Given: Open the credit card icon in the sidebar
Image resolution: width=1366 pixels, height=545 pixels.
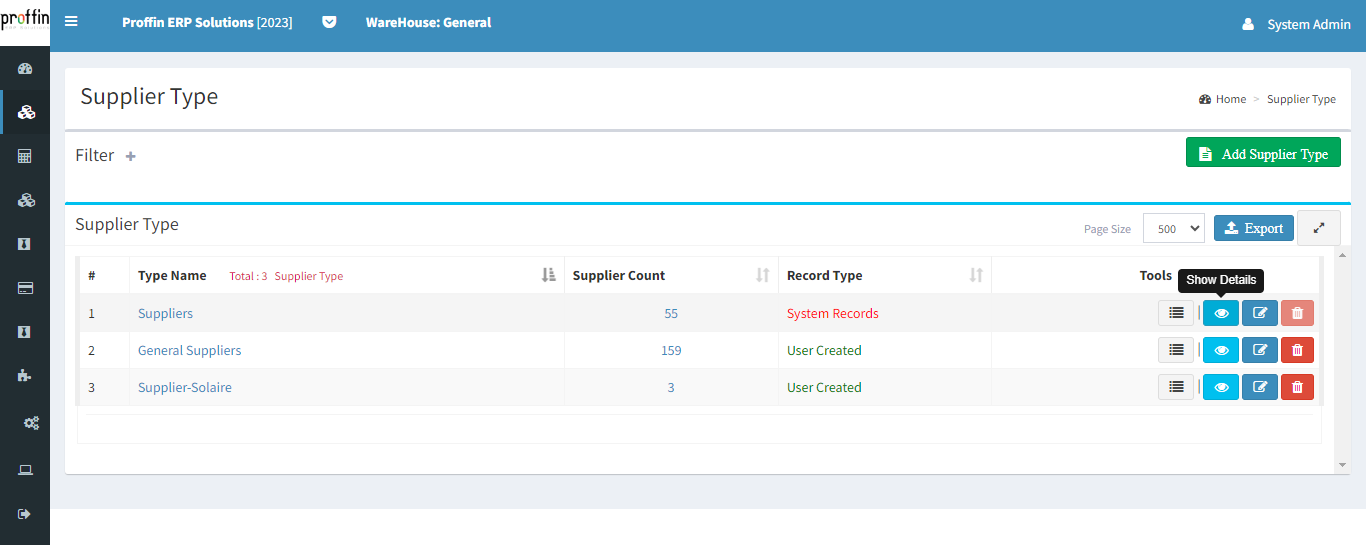Looking at the screenshot, I should click(26, 288).
